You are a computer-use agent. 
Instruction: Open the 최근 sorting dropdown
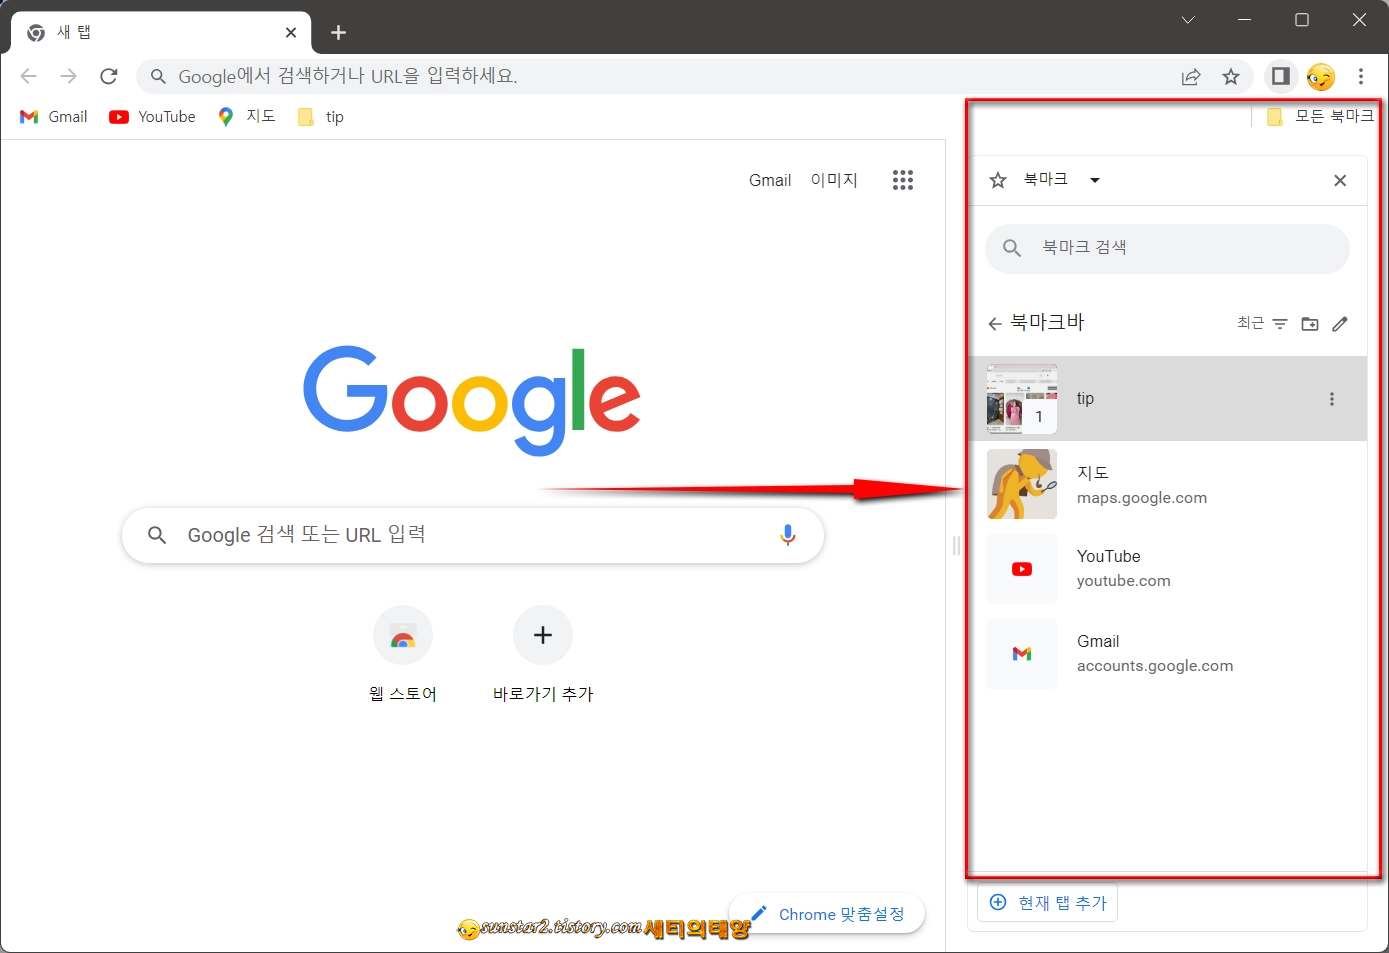pos(1251,322)
